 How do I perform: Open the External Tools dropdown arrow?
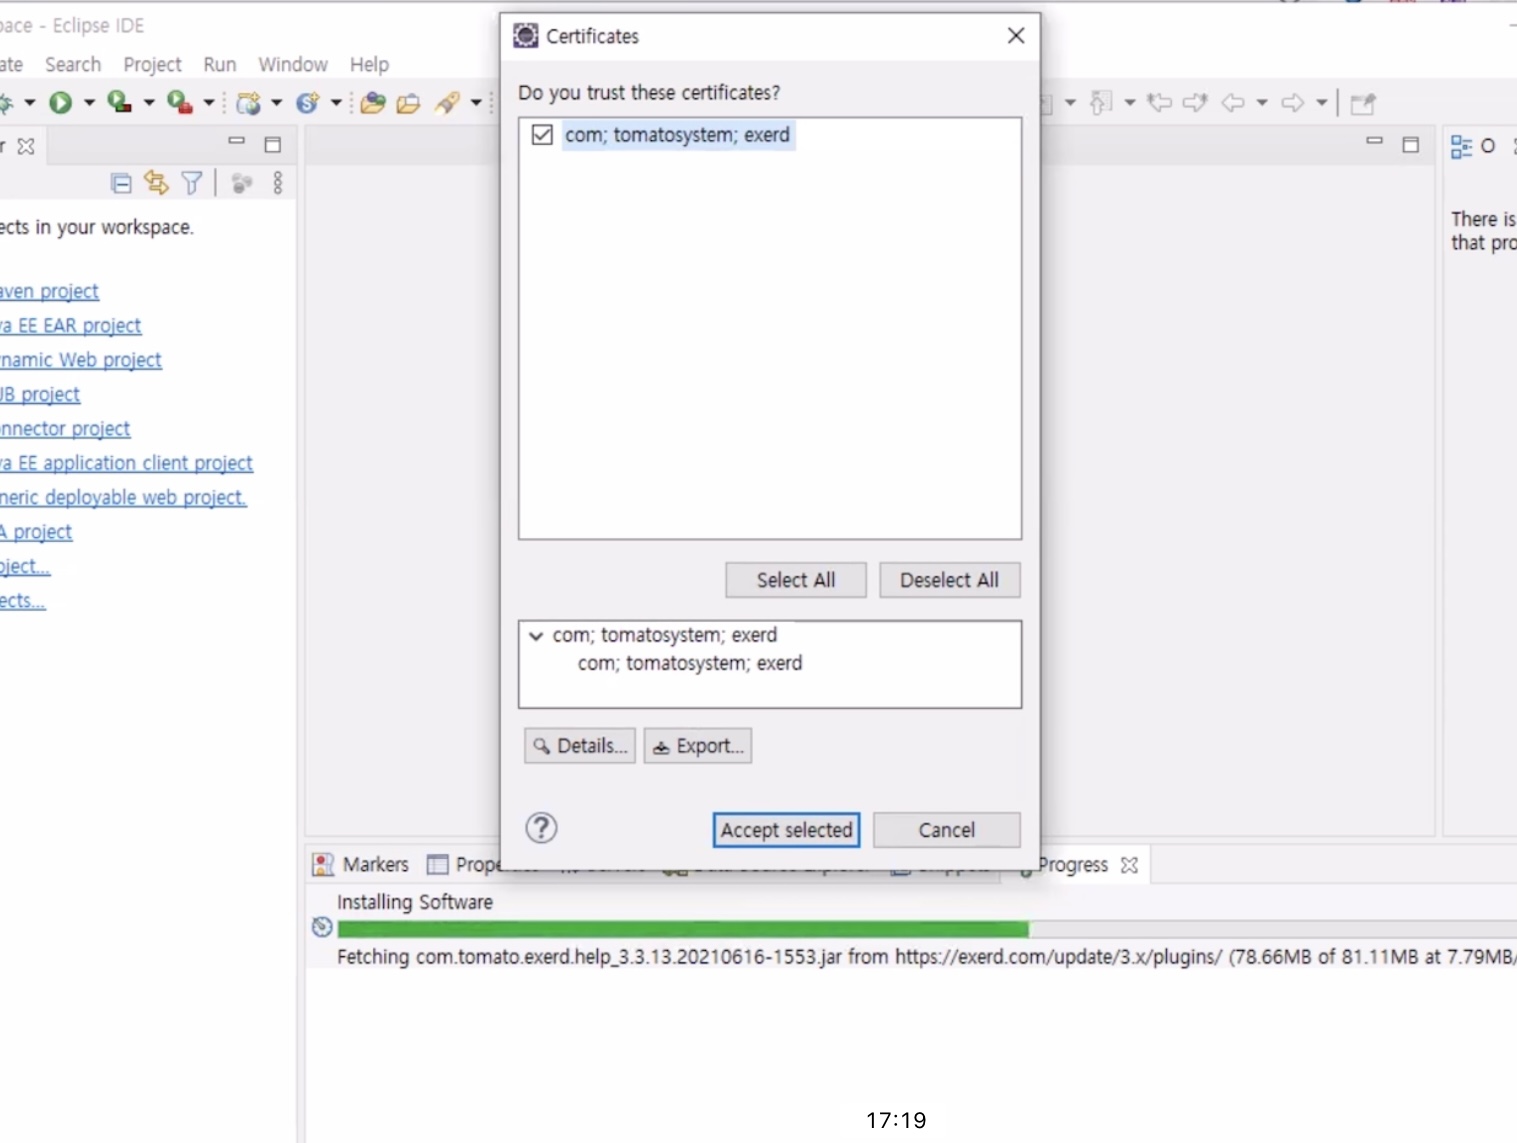point(209,102)
